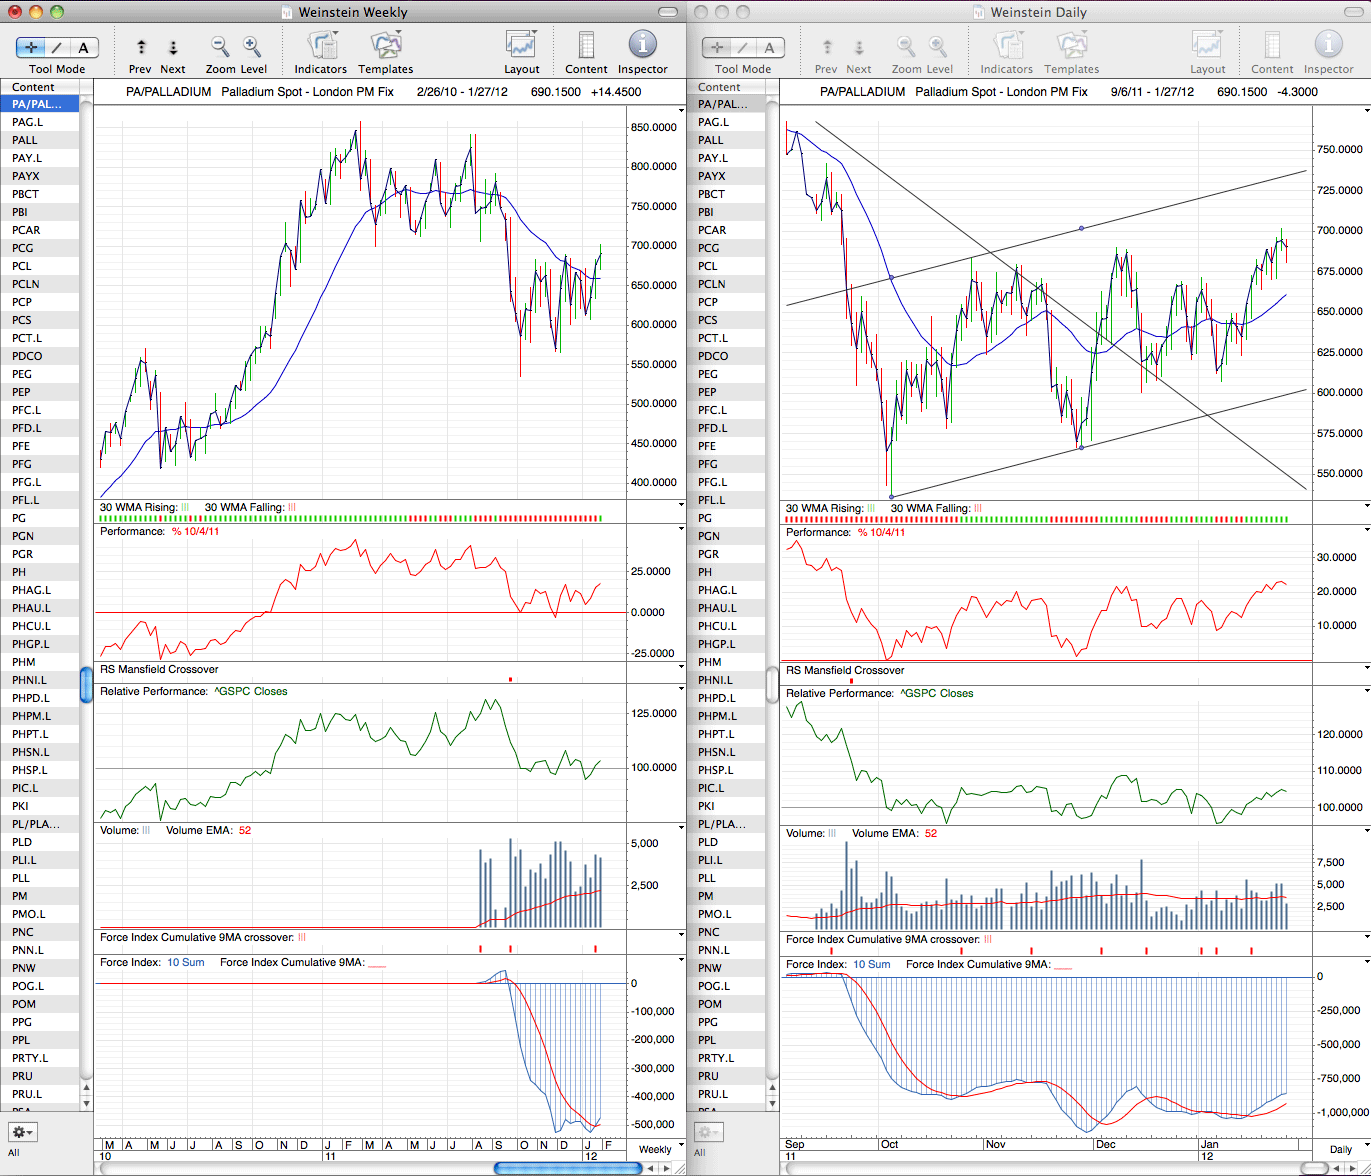Click ^GSPC Closes label in Weekly pane
The width and height of the screenshot is (1371, 1176).
click(x=250, y=691)
